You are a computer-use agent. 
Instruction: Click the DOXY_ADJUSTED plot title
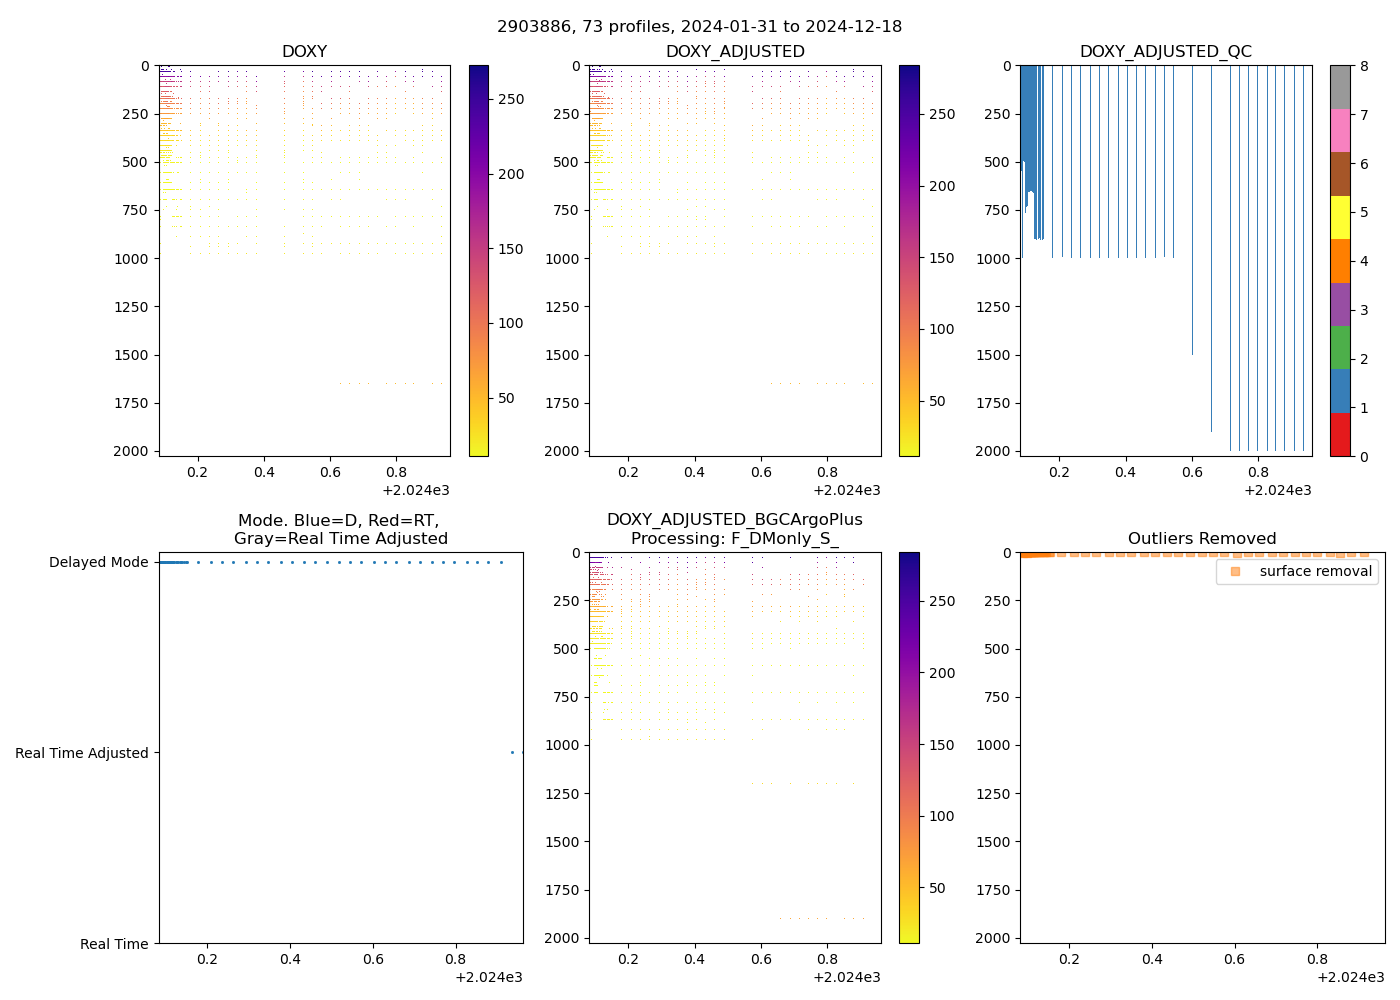pos(735,52)
